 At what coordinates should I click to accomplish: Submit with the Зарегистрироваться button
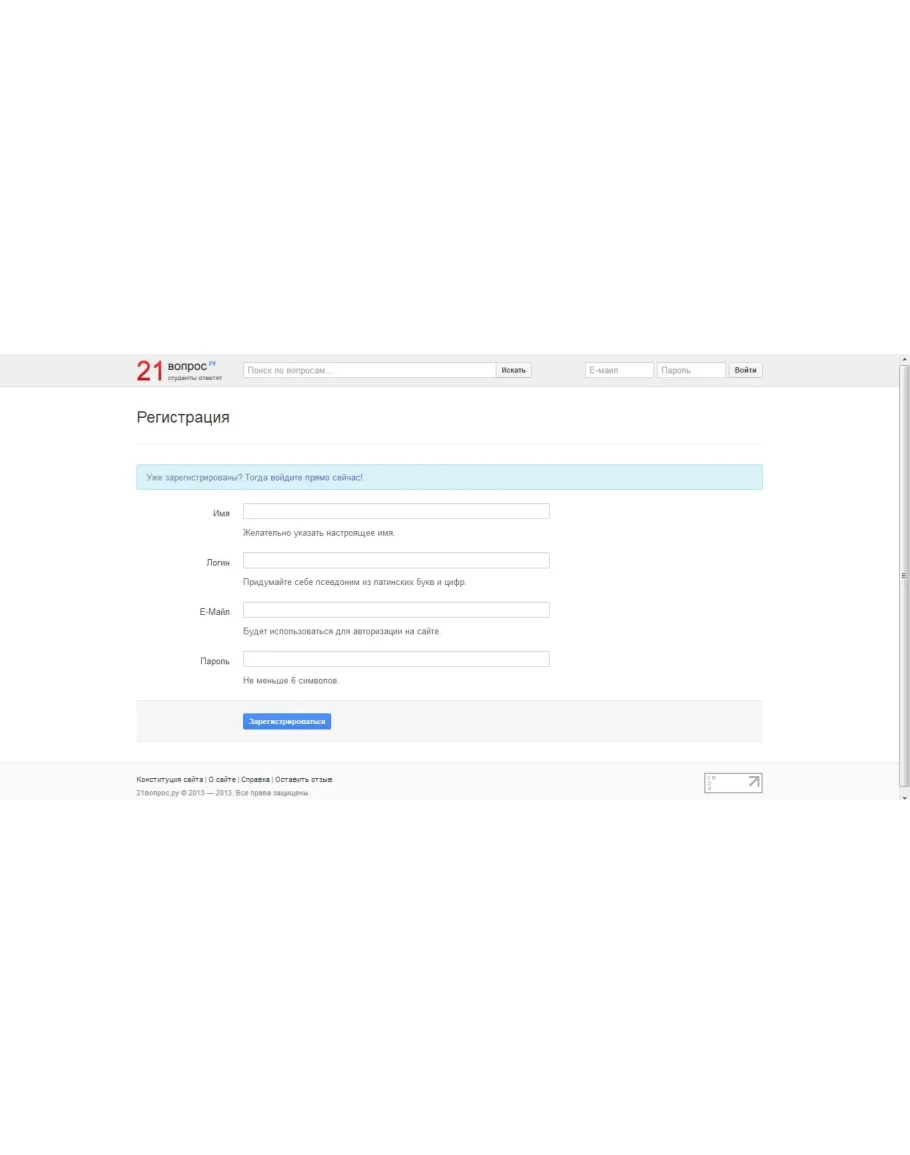pyautogui.click(x=286, y=721)
